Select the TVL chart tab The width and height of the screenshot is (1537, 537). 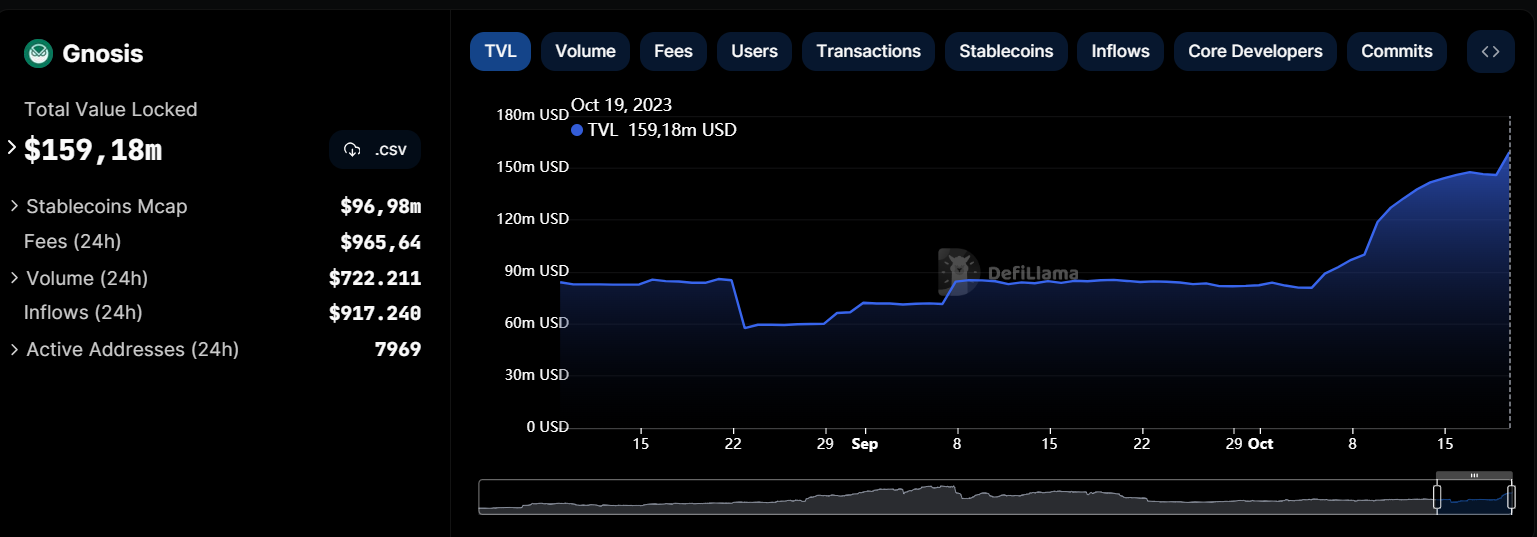pos(500,51)
